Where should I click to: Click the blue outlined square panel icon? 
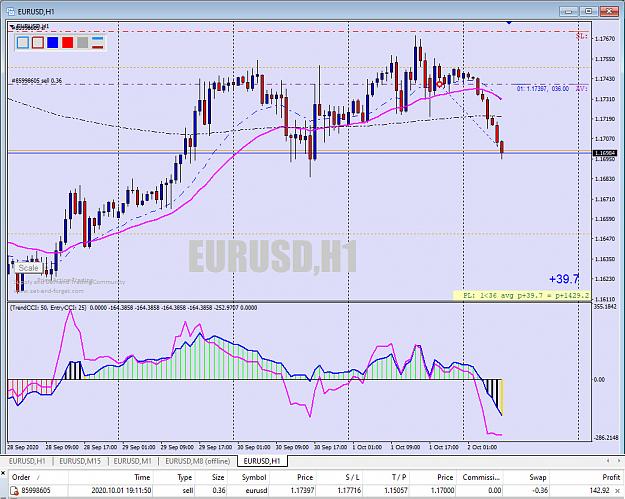pos(23,43)
